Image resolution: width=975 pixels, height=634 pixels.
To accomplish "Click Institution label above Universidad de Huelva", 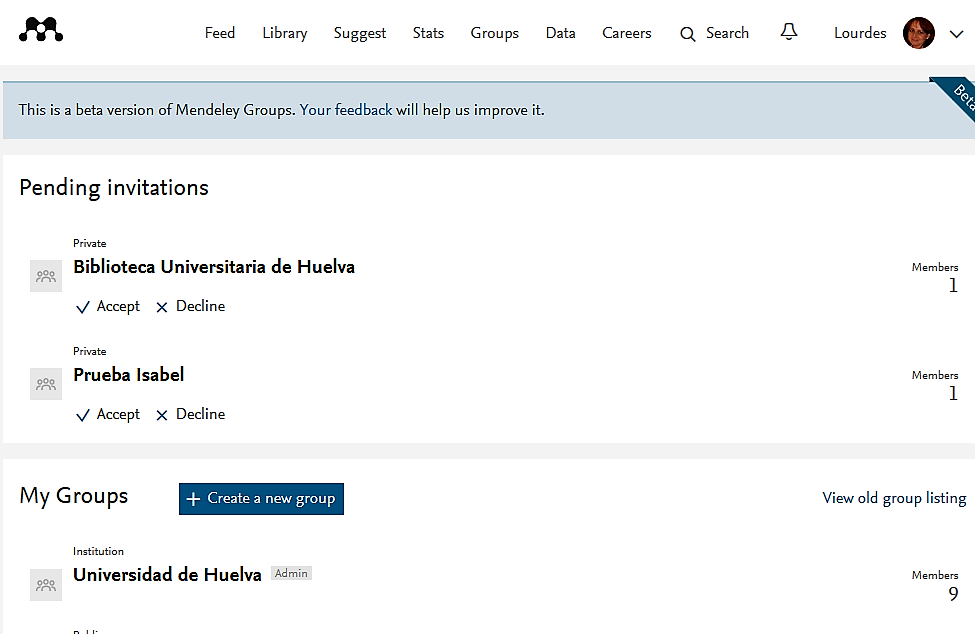I will click(x=98, y=551).
